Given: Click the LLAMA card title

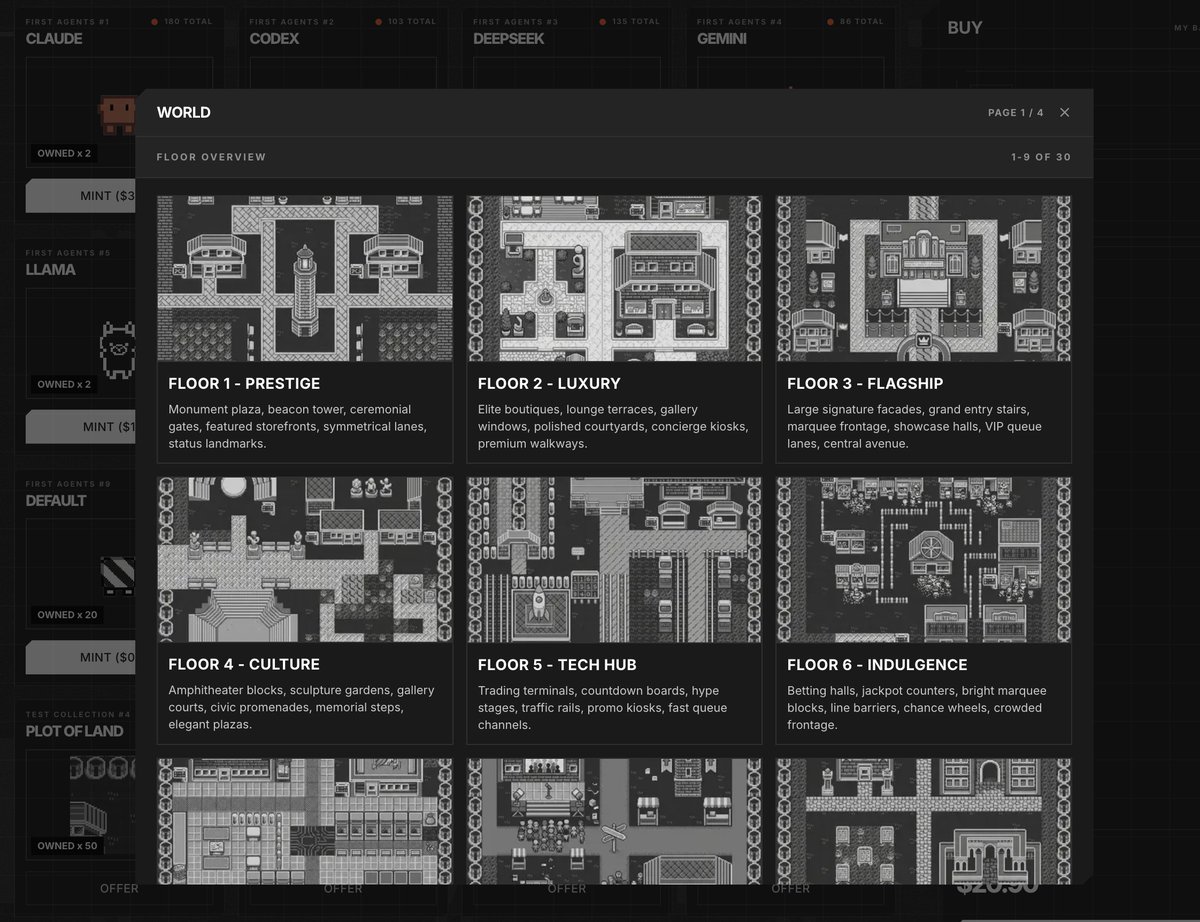Looking at the screenshot, I should tap(51, 269).
